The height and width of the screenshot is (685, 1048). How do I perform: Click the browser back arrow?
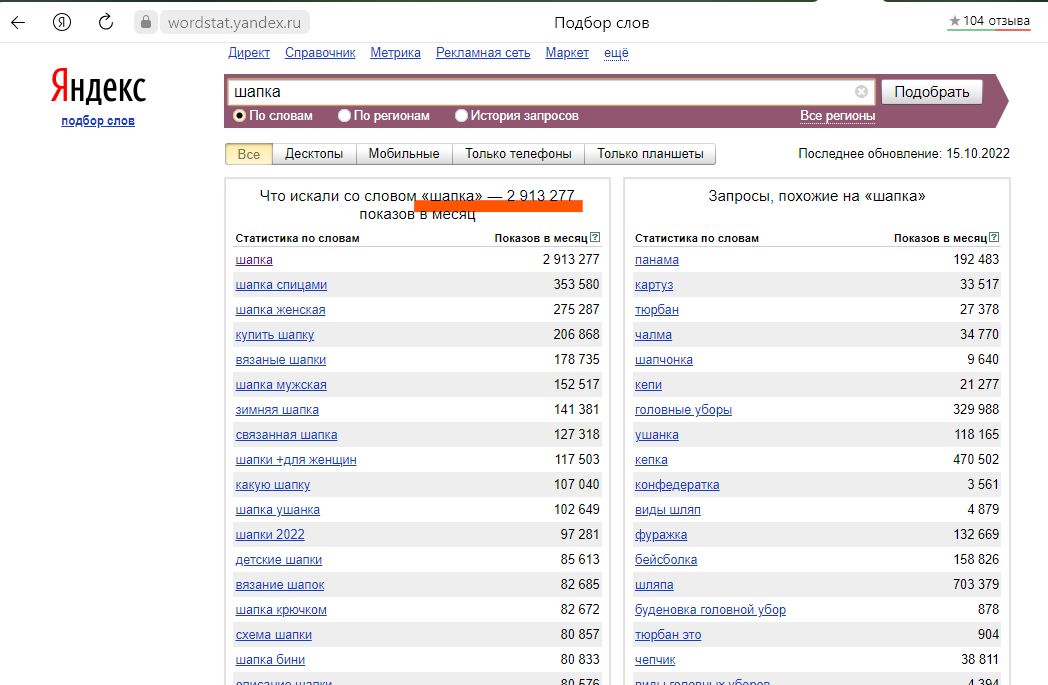point(18,22)
